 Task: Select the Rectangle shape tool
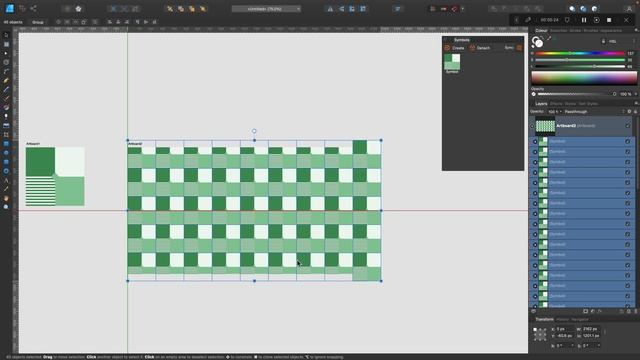click(x=6, y=144)
